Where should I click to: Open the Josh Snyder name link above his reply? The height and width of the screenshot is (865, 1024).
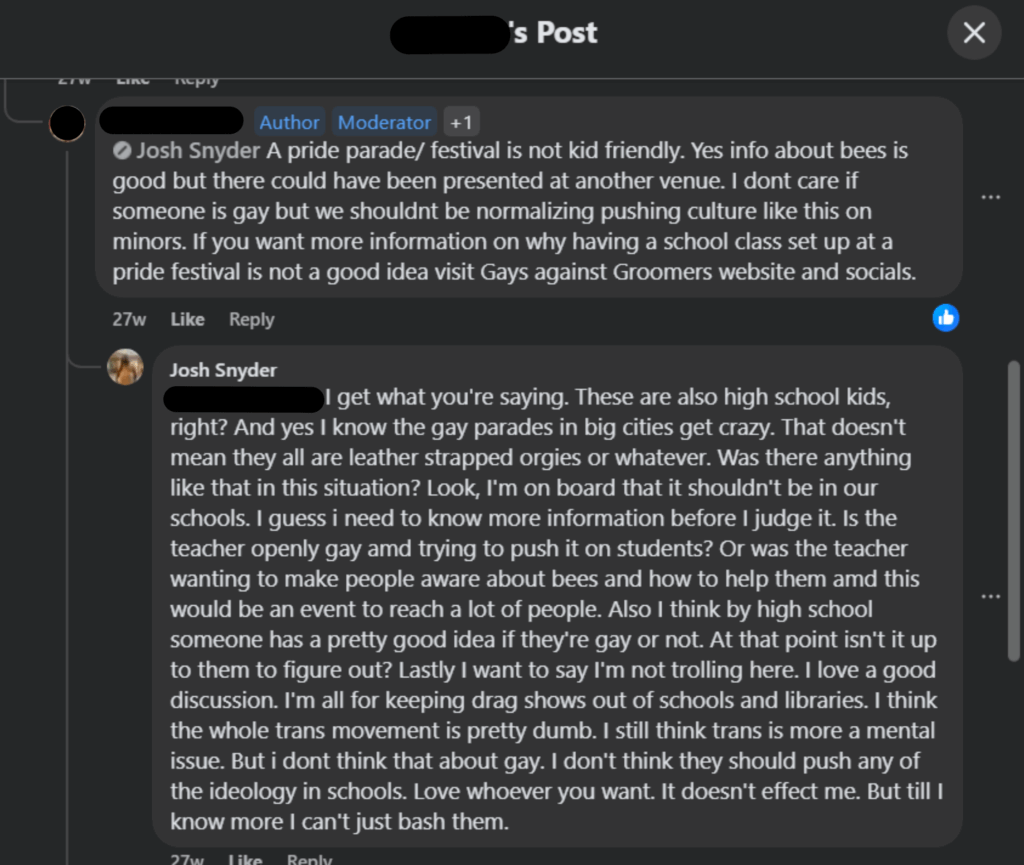(223, 370)
